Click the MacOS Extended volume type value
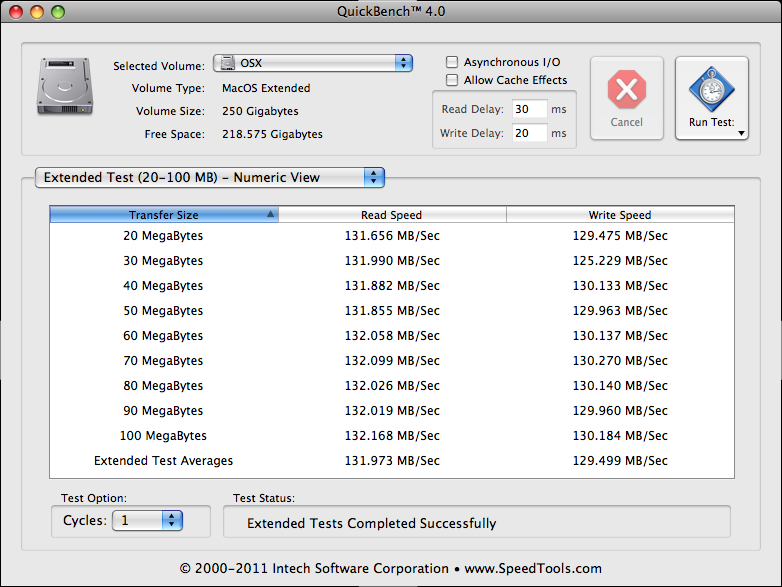The height and width of the screenshot is (587, 782). click(x=266, y=88)
